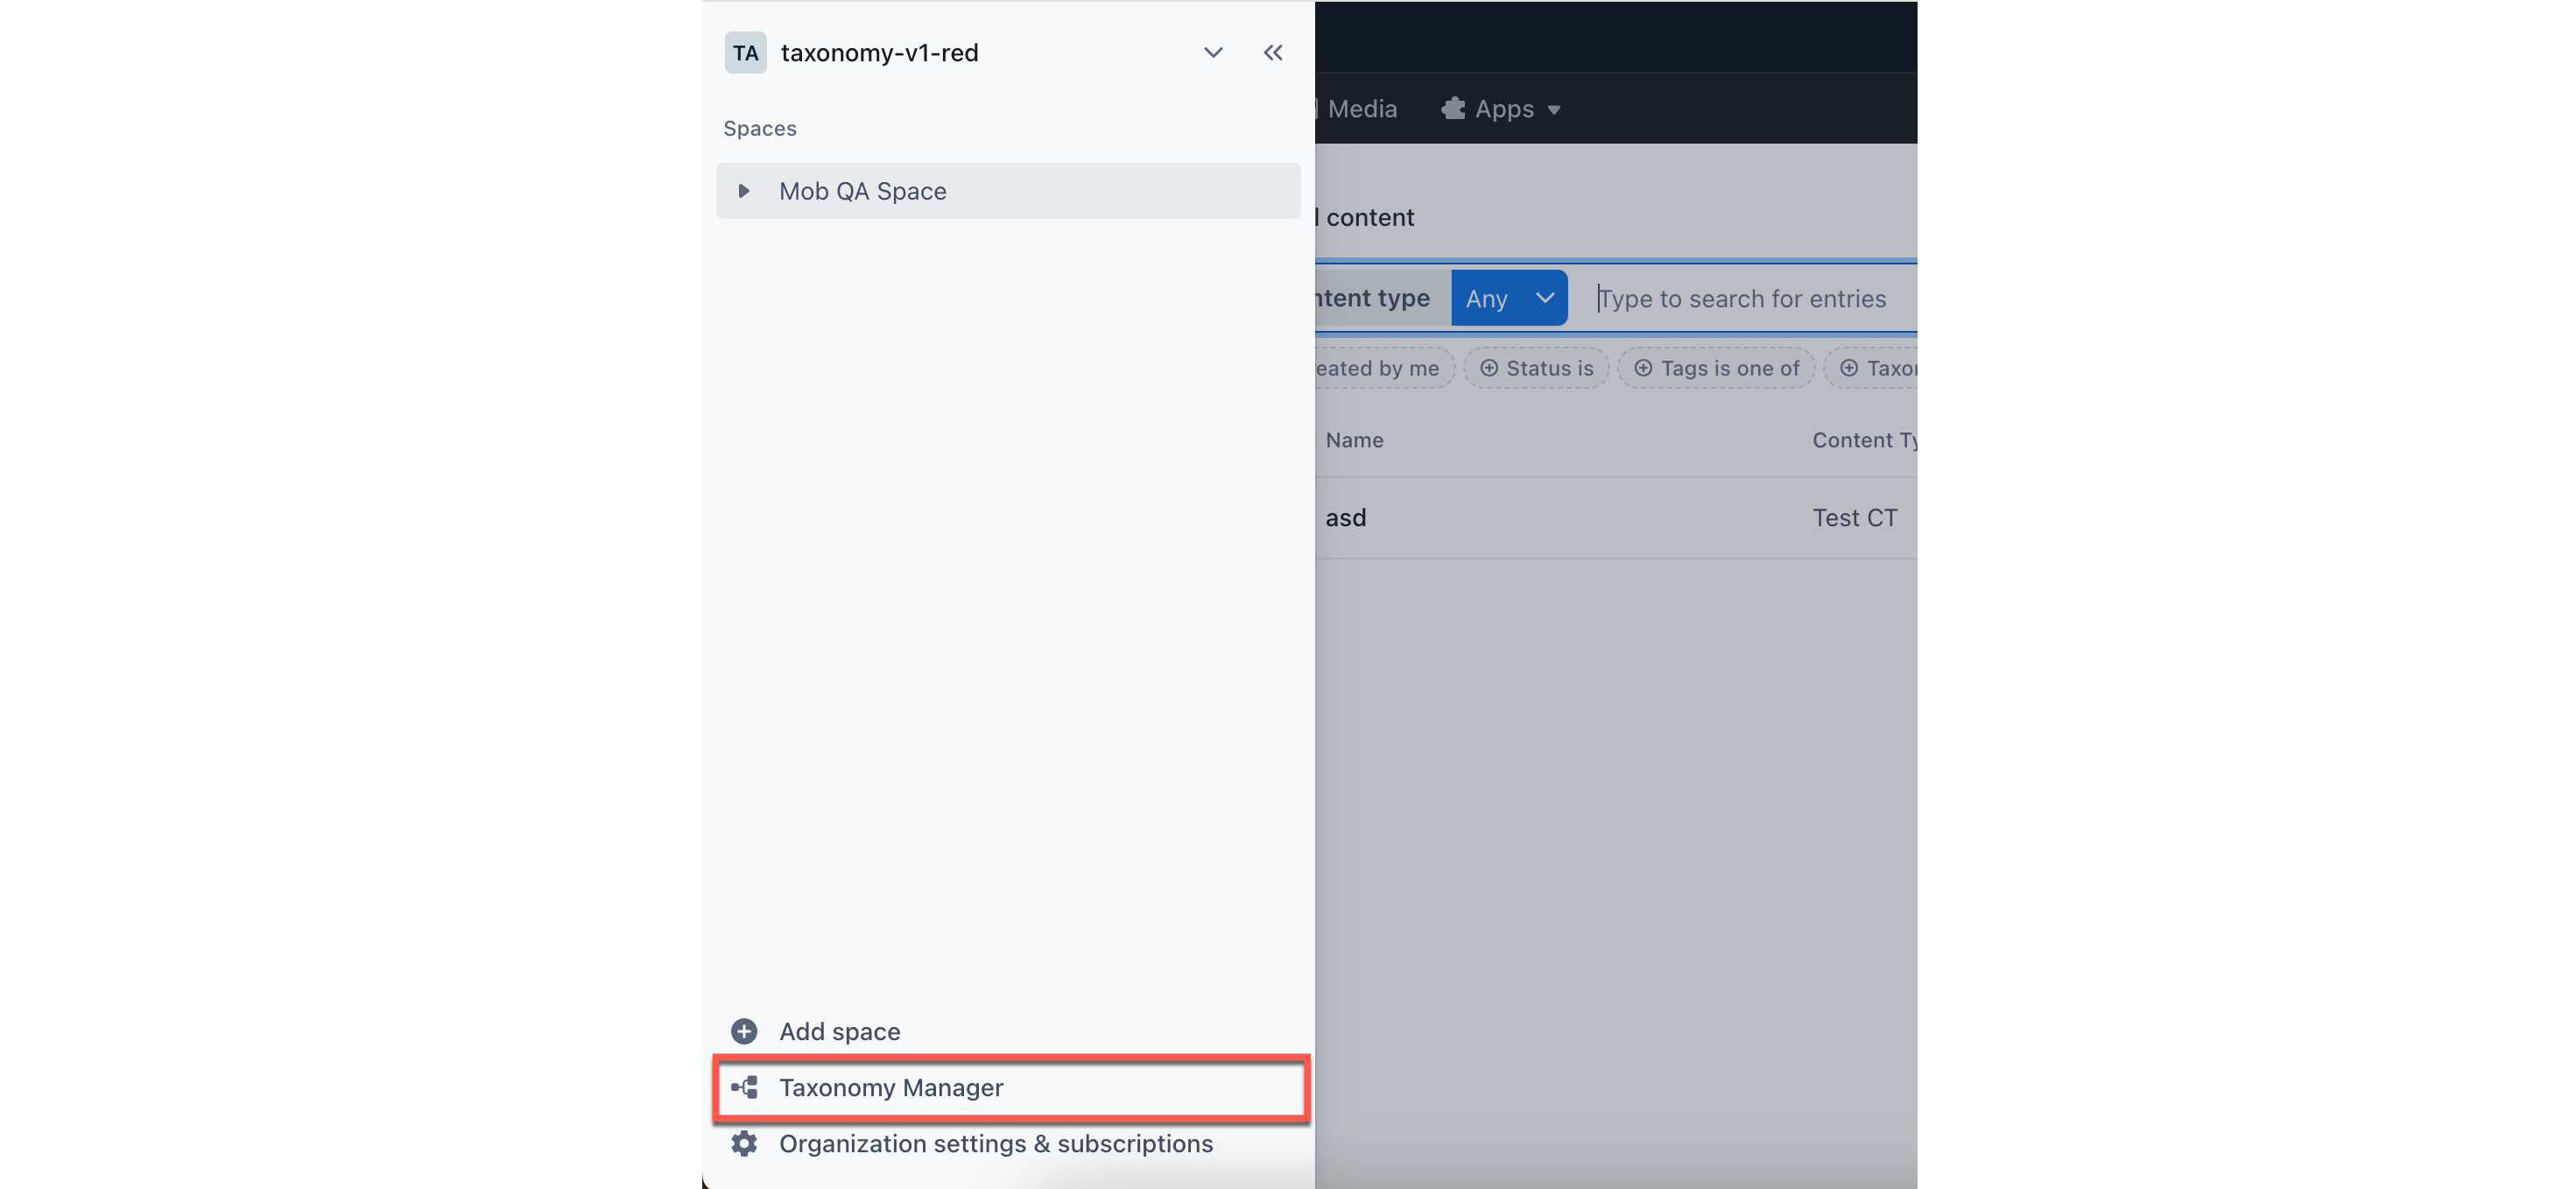Select the Mob QA Space entry
Image resolution: width=2576 pixels, height=1189 pixels.
(x=862, y=191)
